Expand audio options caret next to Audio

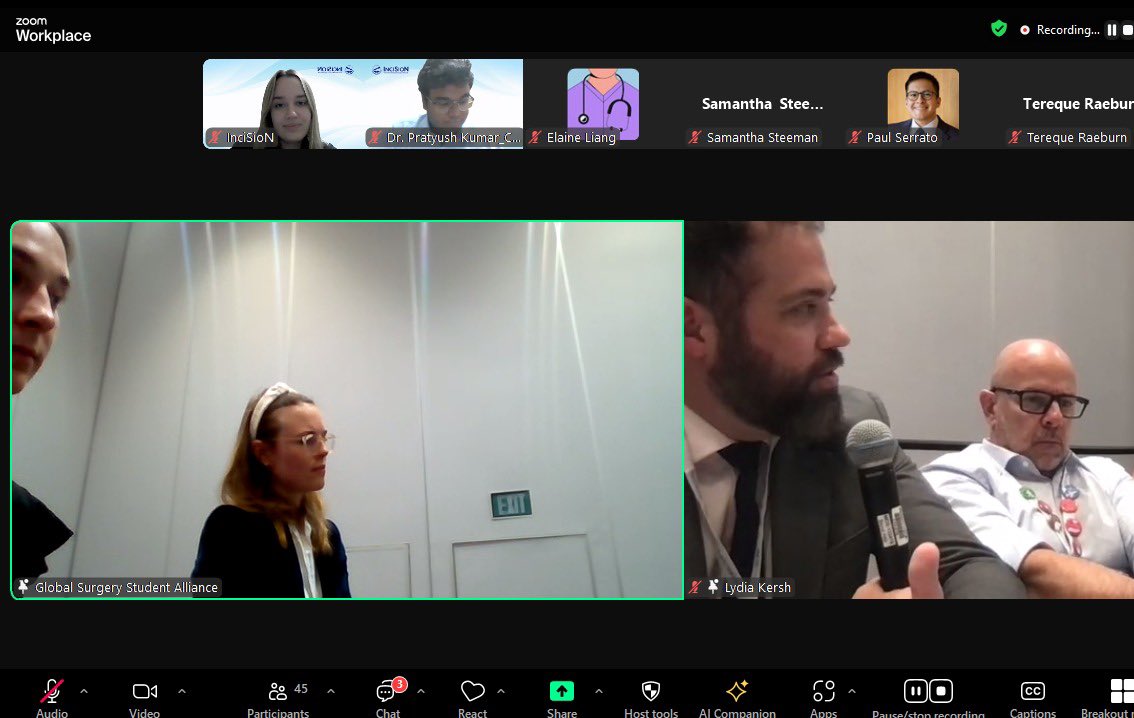pyautogui.click(x=84, y=691)
